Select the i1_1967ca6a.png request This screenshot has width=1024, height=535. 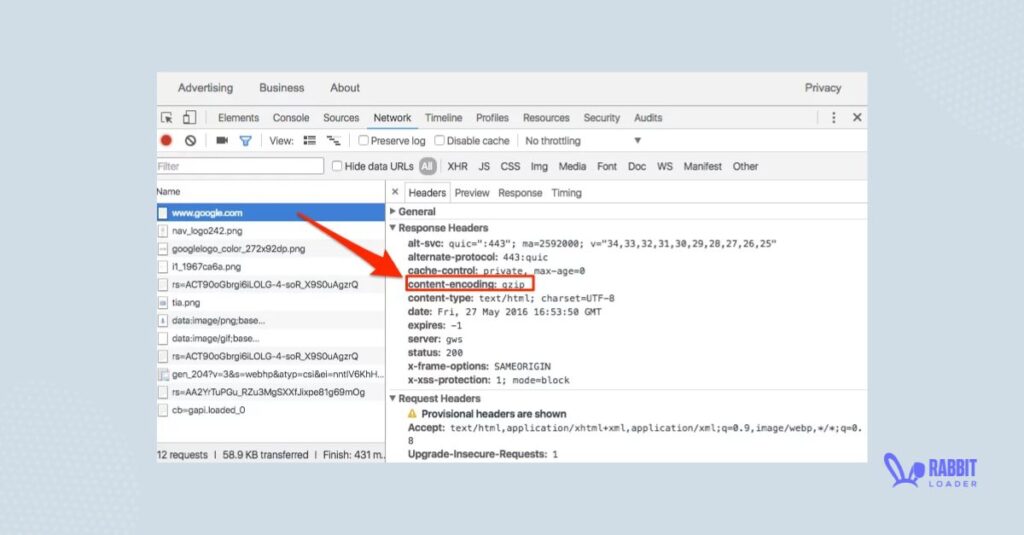271,267
